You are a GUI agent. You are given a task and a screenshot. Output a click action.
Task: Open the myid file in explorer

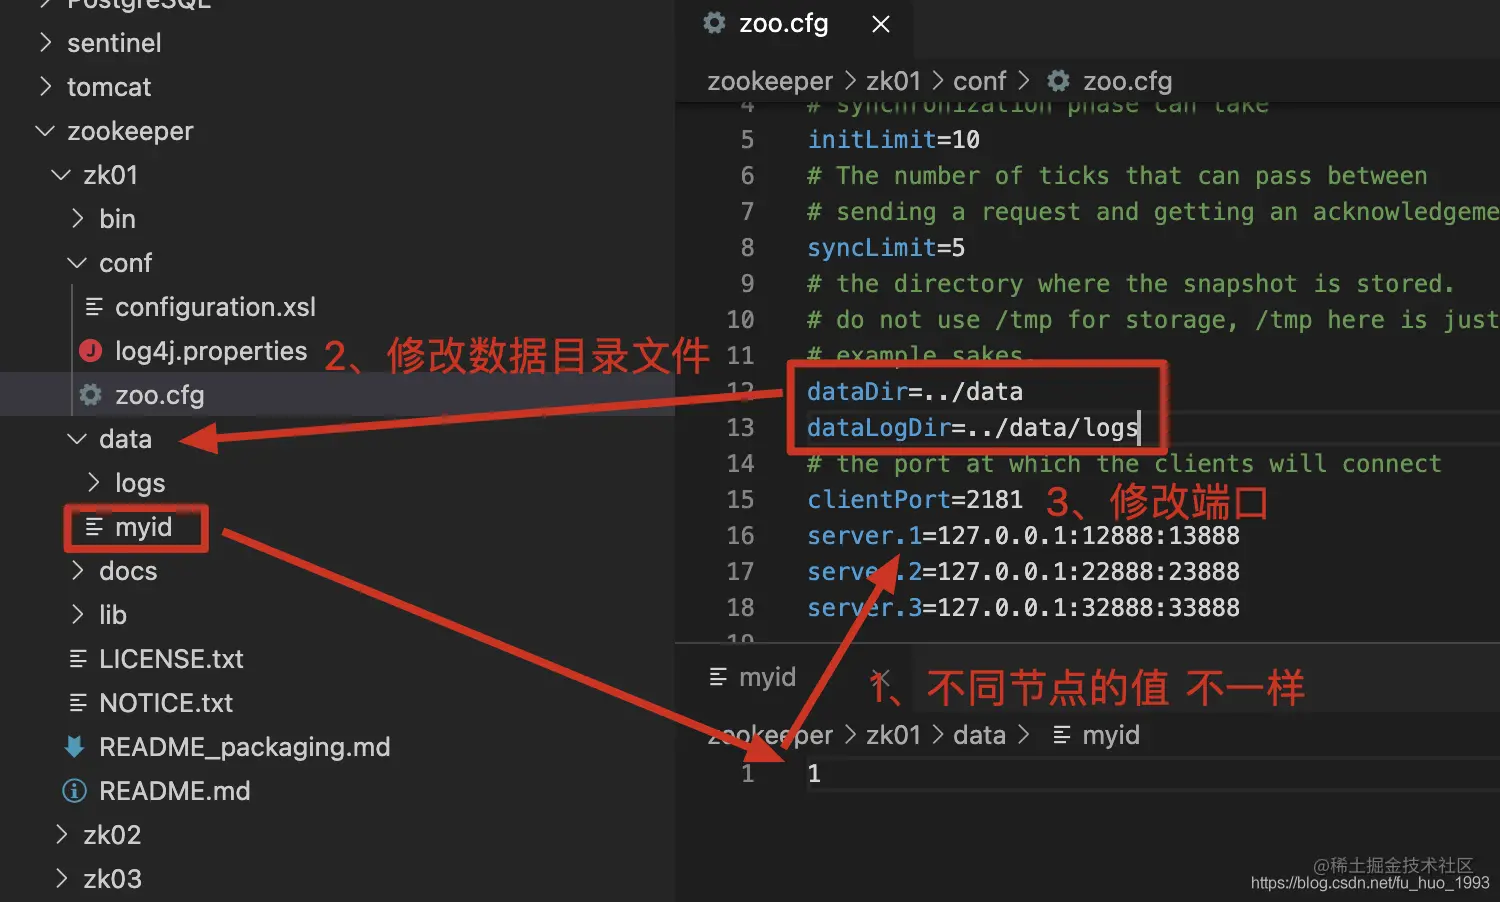click(x=143, y=527)
